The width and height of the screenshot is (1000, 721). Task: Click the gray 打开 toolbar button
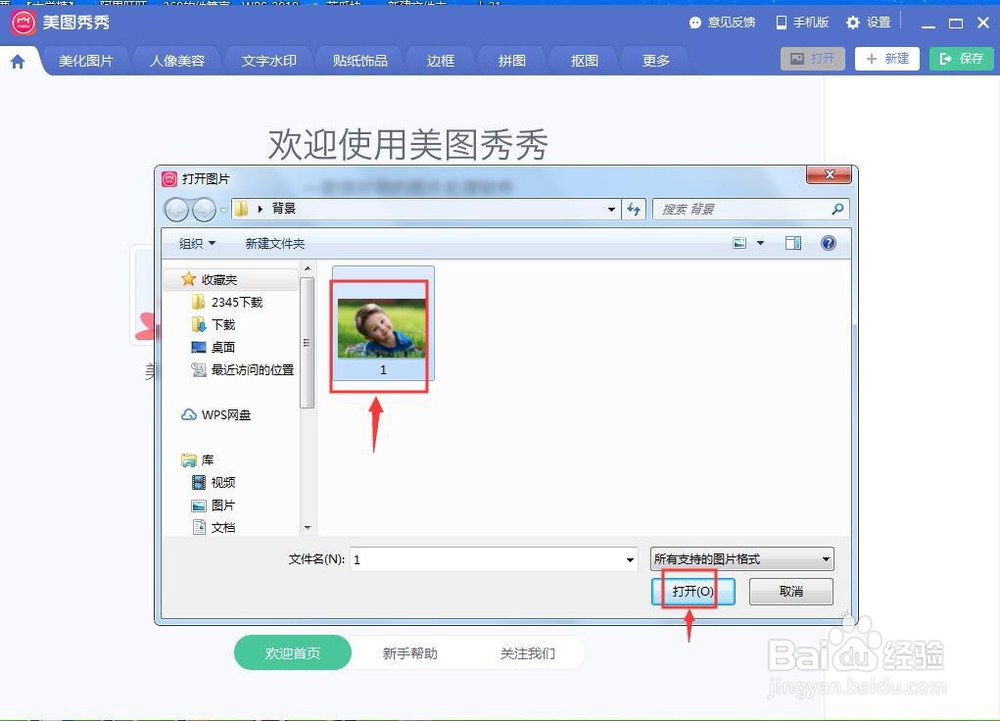tap(812, 59)
